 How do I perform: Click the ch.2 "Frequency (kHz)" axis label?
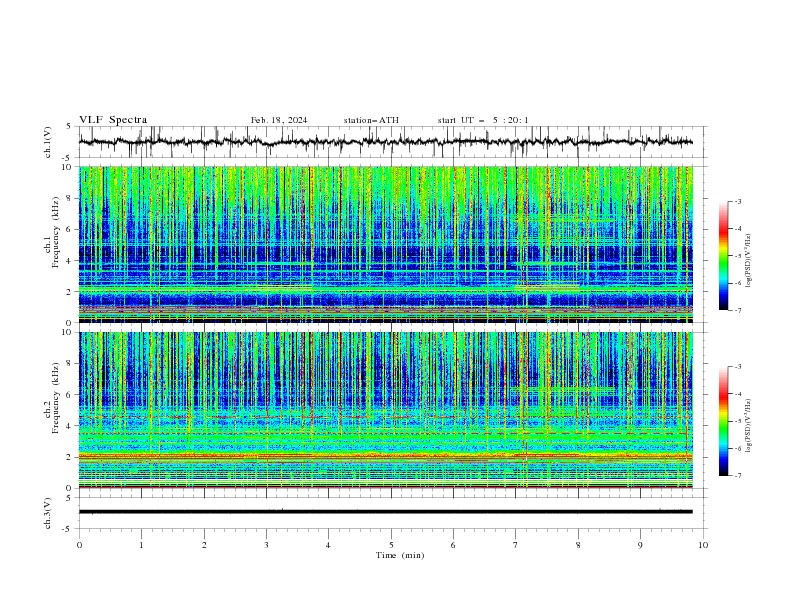pos(56,398)
